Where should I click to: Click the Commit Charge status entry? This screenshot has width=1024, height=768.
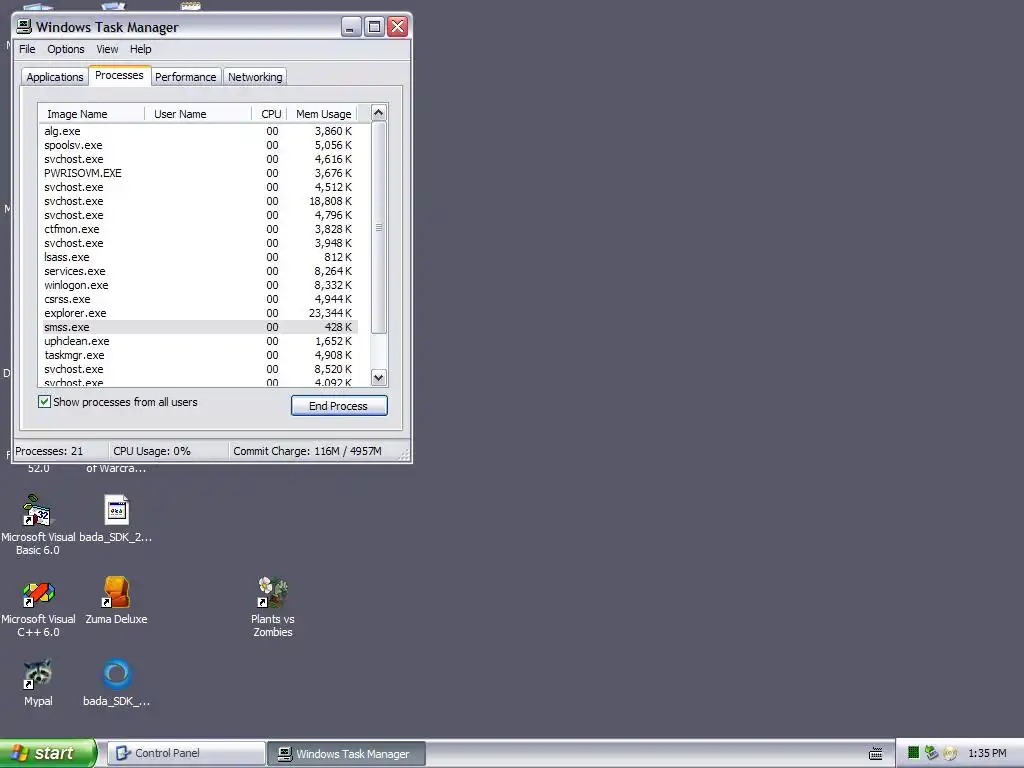point(314,451)
